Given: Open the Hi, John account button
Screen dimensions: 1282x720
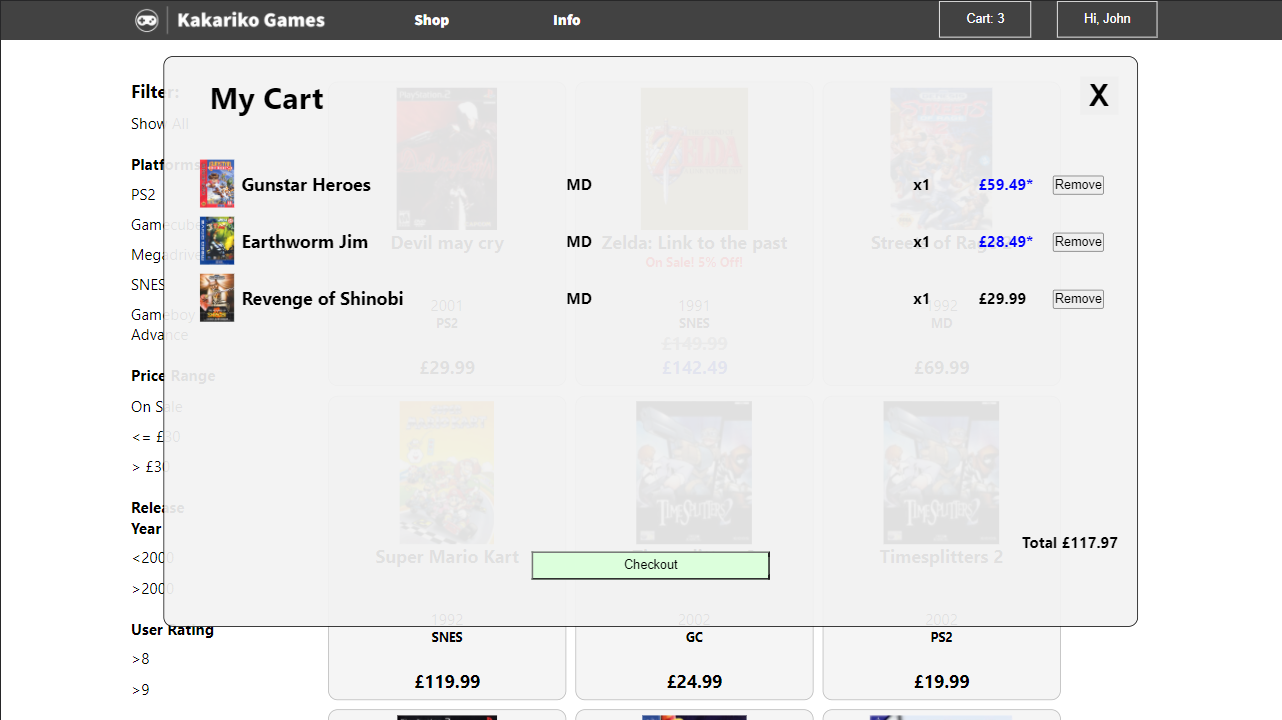Looking at the screenshot, I should tap(1107, 19).
